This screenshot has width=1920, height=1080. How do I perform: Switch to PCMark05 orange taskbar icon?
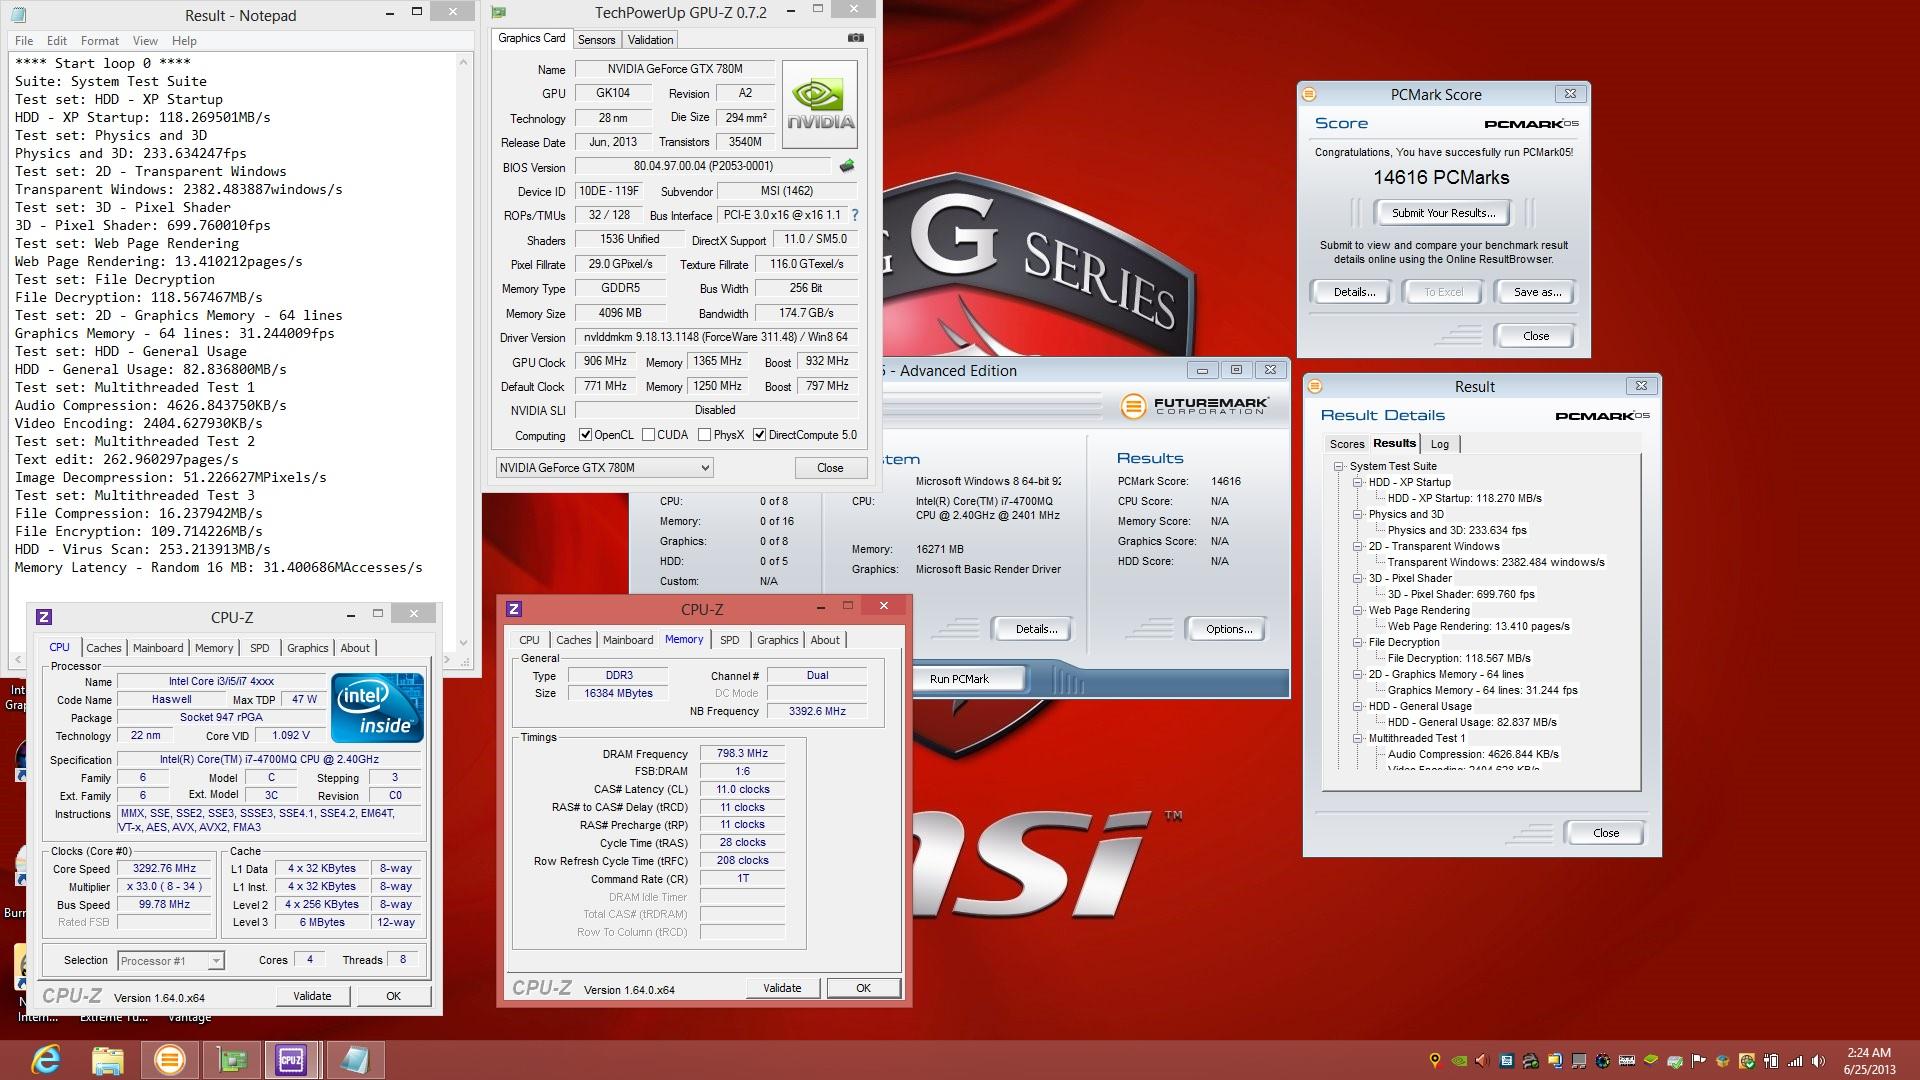click(169, 1059)
